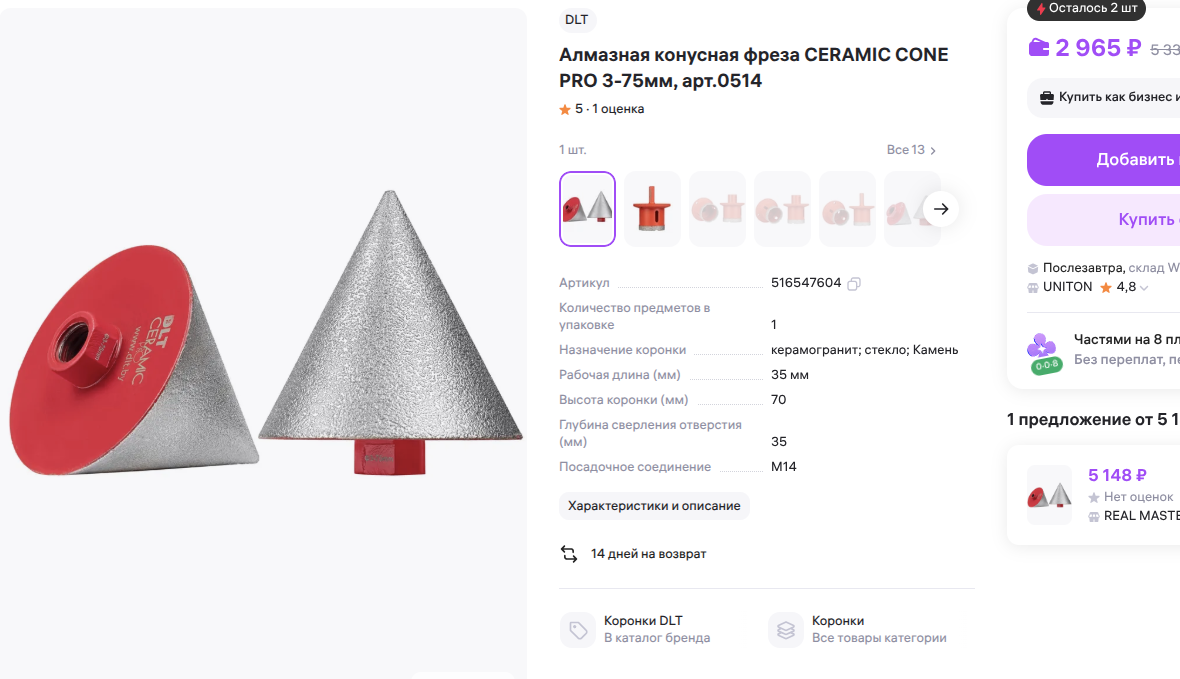Open the DLT brand chip

click(576, 20)
